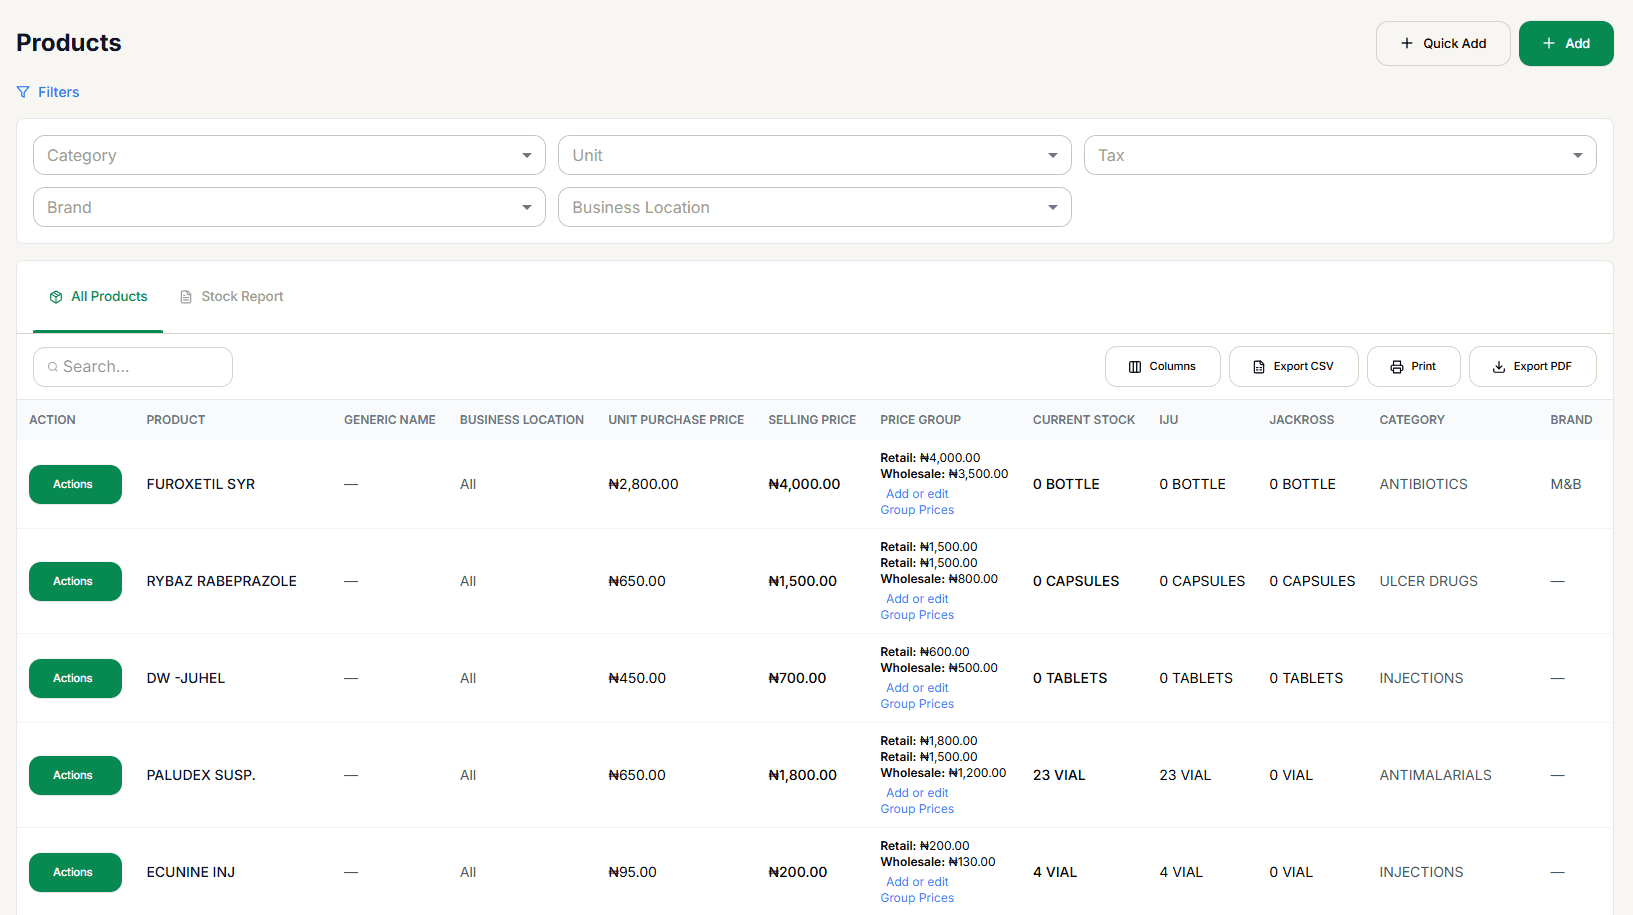
Task: Click the ₦2,800.00 purchase price cell
Action: coord(643,484)
